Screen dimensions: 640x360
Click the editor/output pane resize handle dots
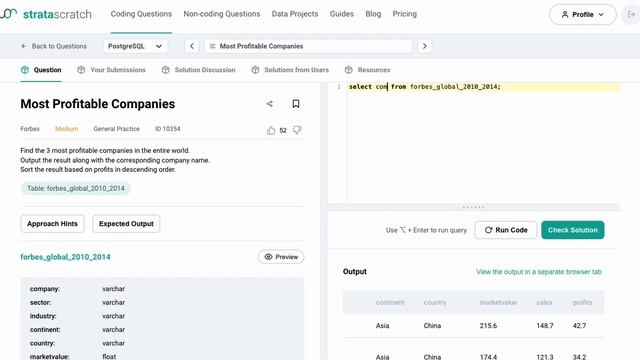(x=473, y=207)
